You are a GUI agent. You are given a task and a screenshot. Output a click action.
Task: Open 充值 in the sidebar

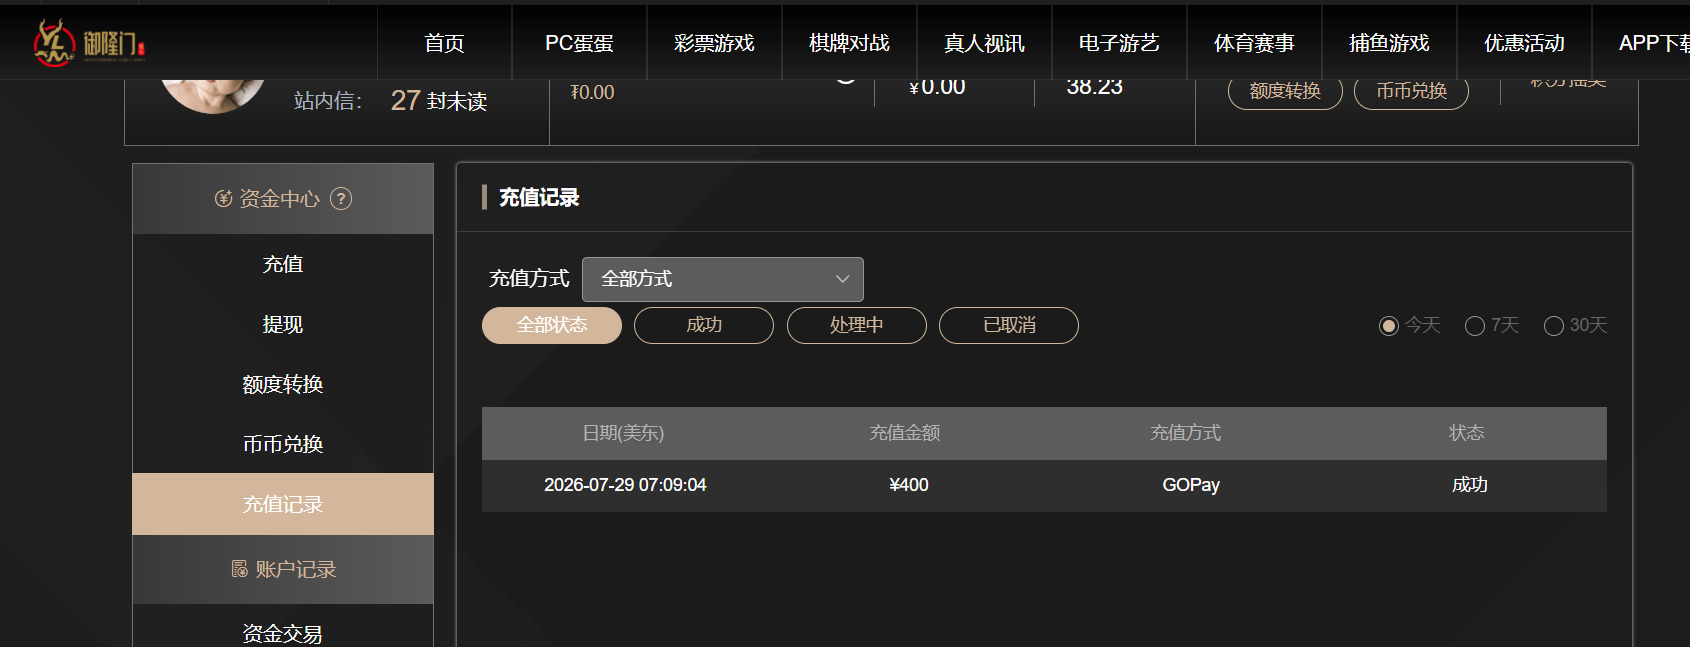pos(283,264)
